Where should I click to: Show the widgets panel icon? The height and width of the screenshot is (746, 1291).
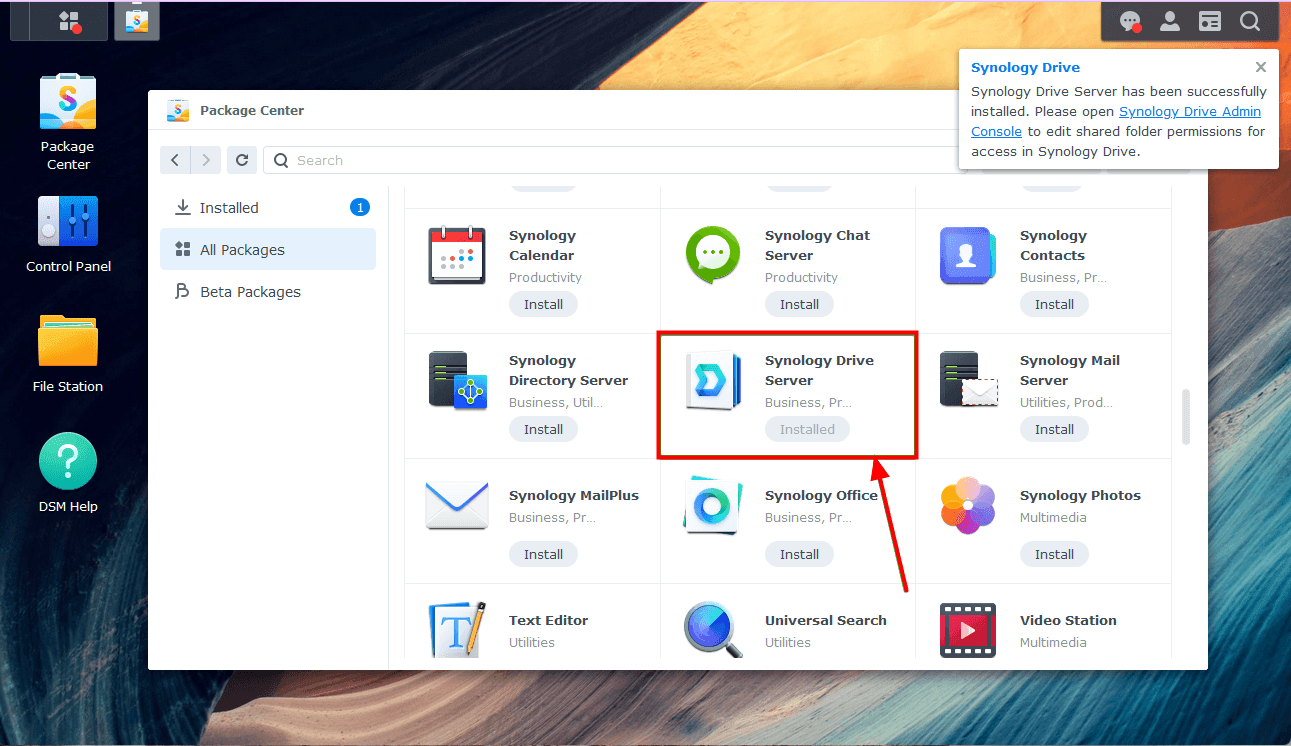pyautogui.click(x=1210, y=21)
